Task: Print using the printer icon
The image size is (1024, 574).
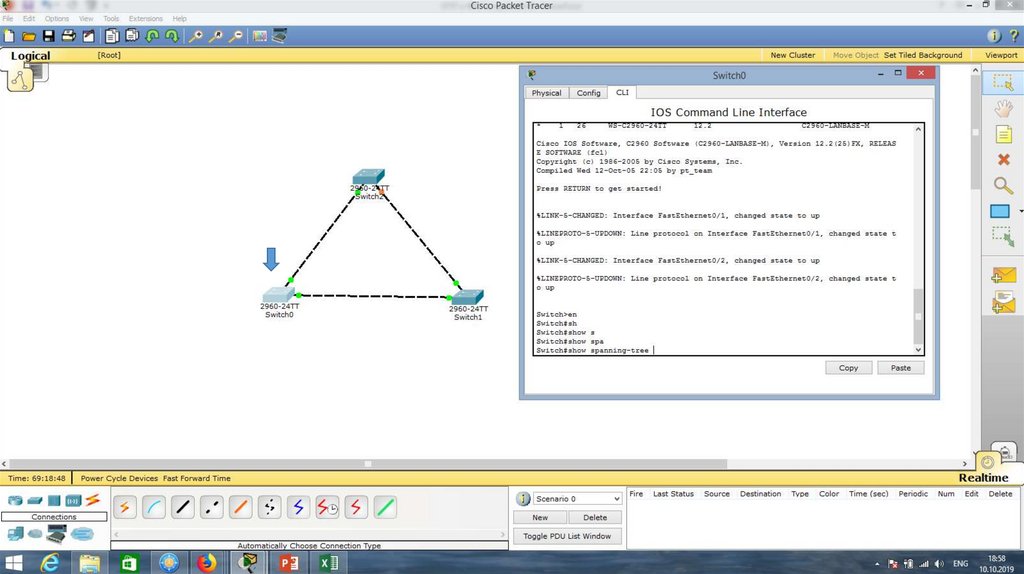Action: pyautogui.click(x=69, y=36)
